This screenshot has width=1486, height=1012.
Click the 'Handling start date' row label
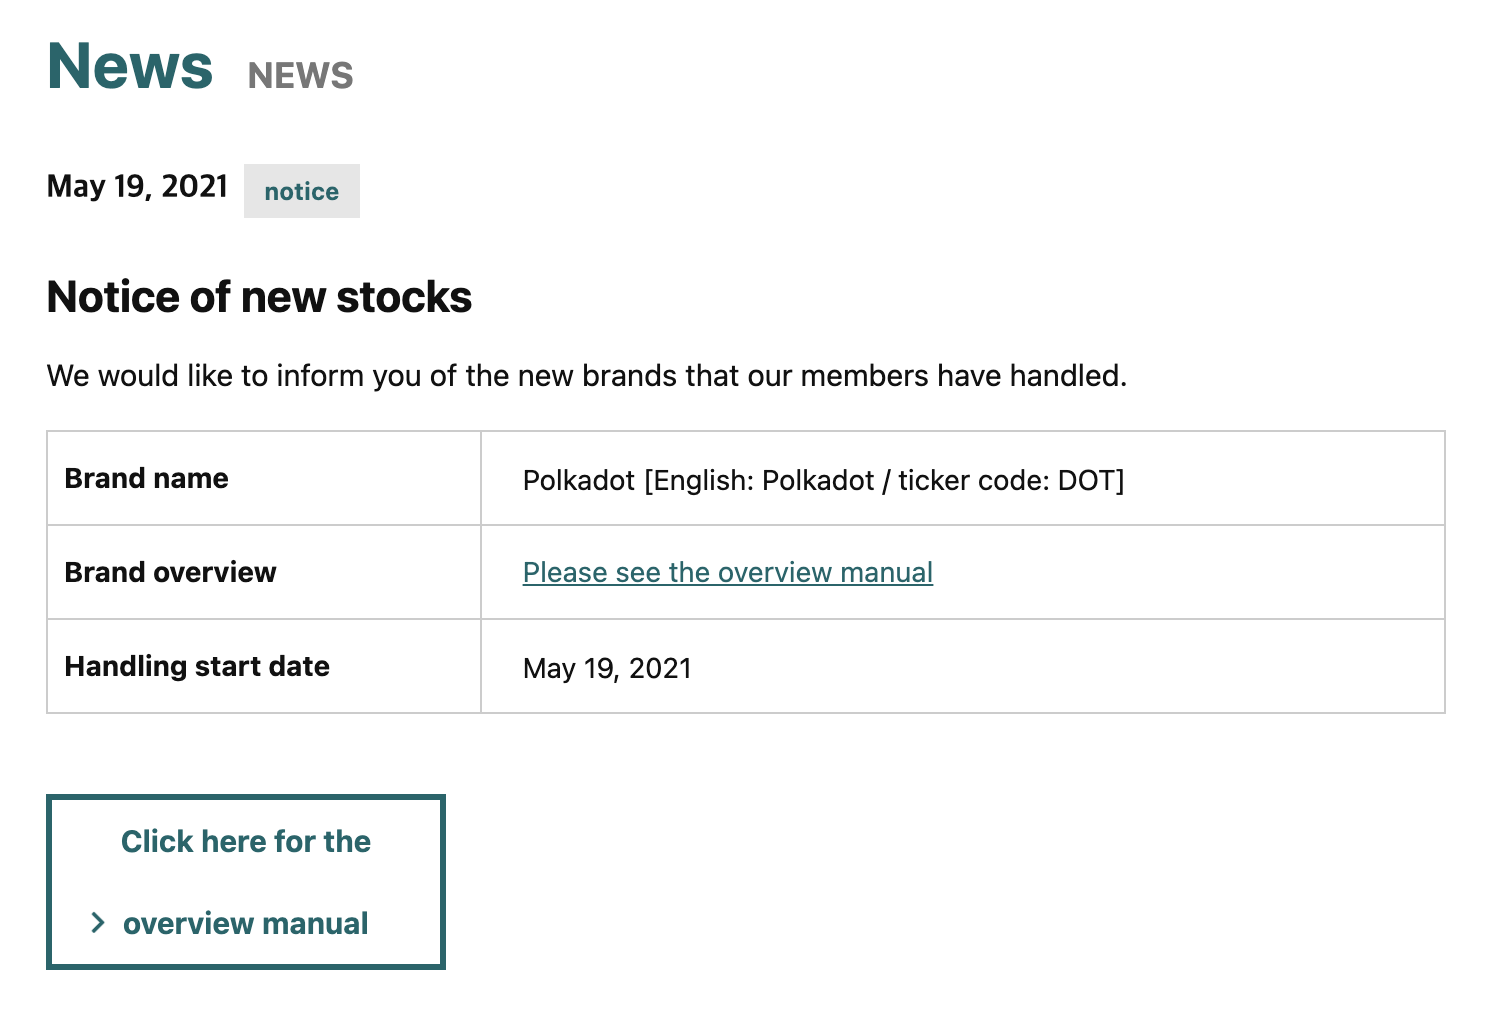[197, 667]
